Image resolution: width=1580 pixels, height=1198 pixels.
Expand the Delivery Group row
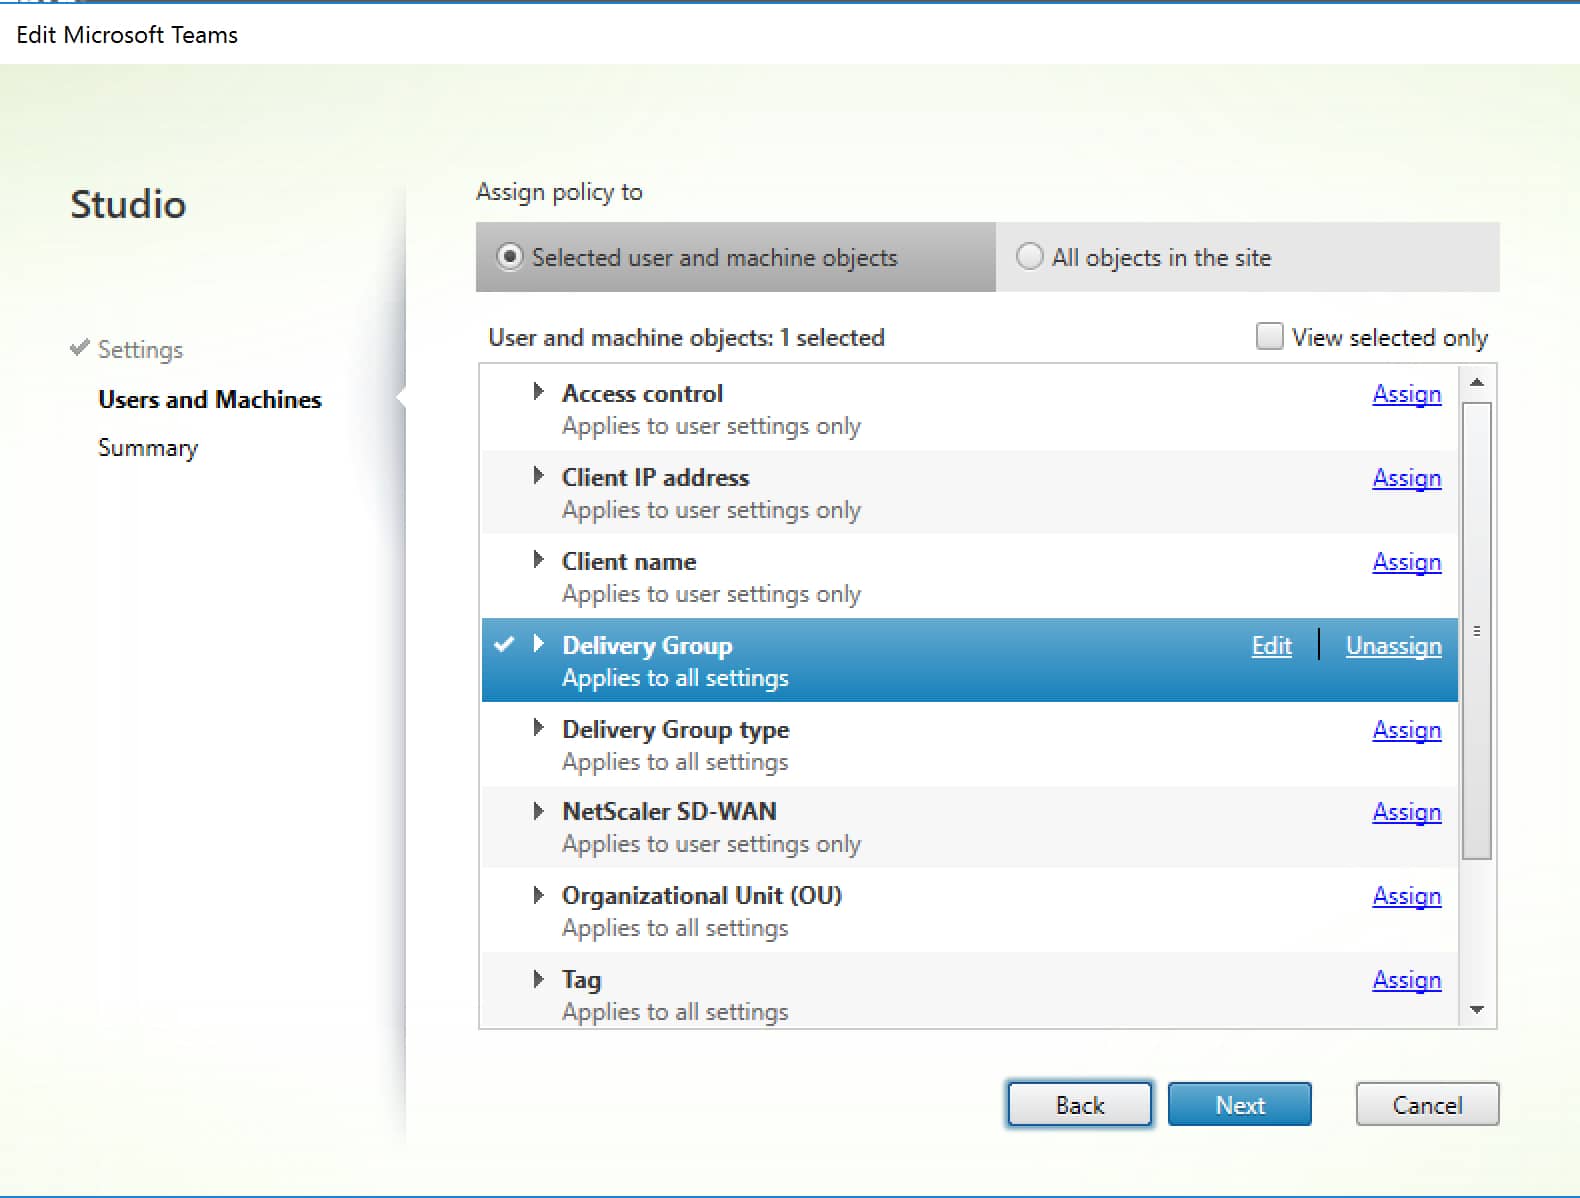[x=538, y=644]
